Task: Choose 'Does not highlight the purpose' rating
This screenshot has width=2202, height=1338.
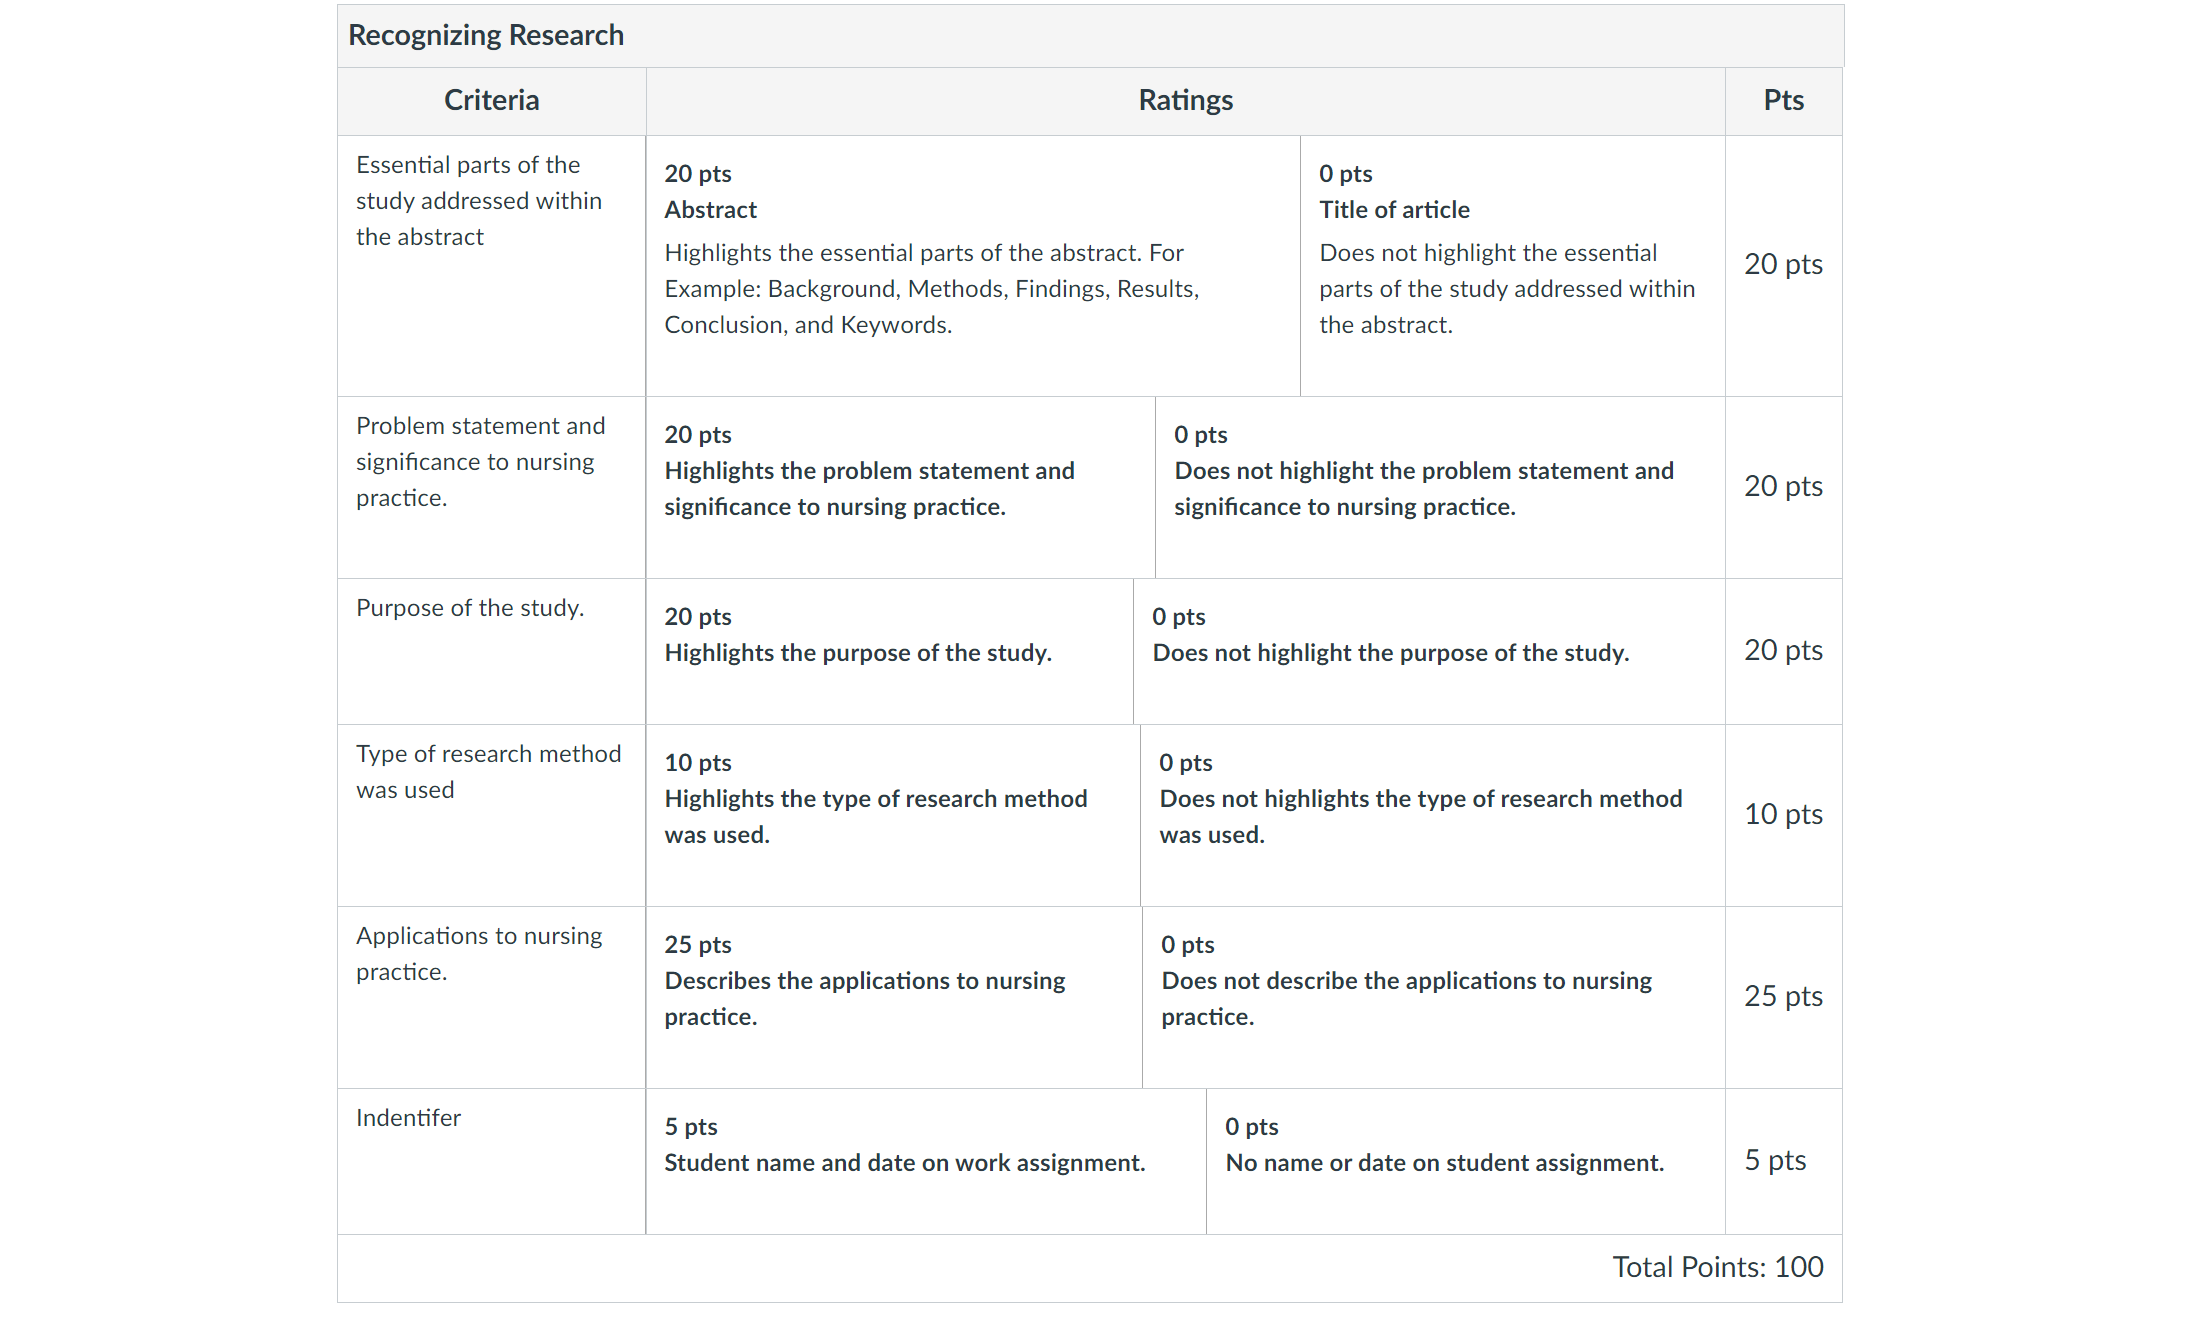Action: (1429, 651)
